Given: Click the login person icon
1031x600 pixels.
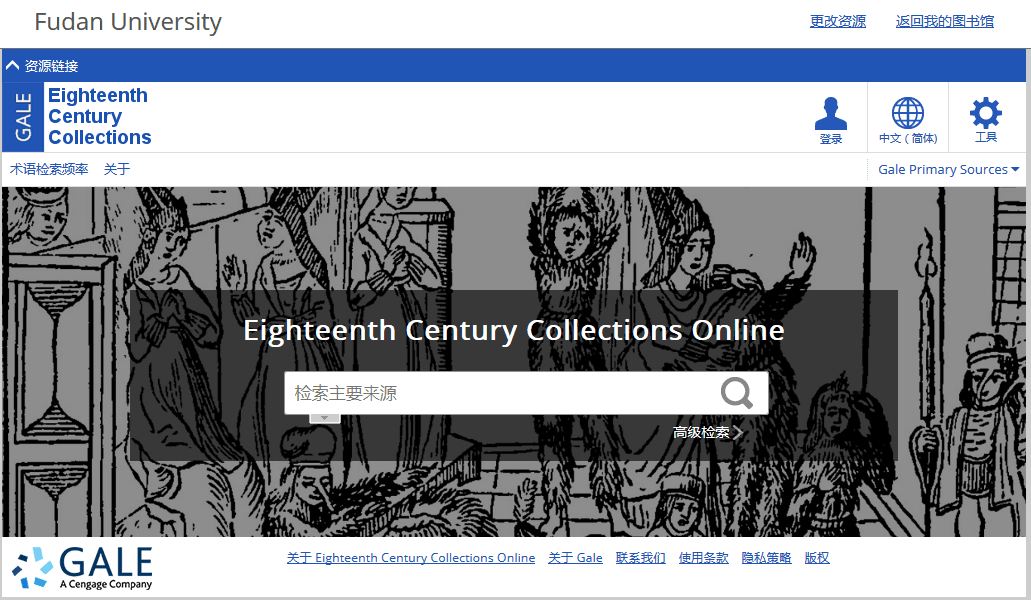Looking at the screenshot, I should (830, 114).
